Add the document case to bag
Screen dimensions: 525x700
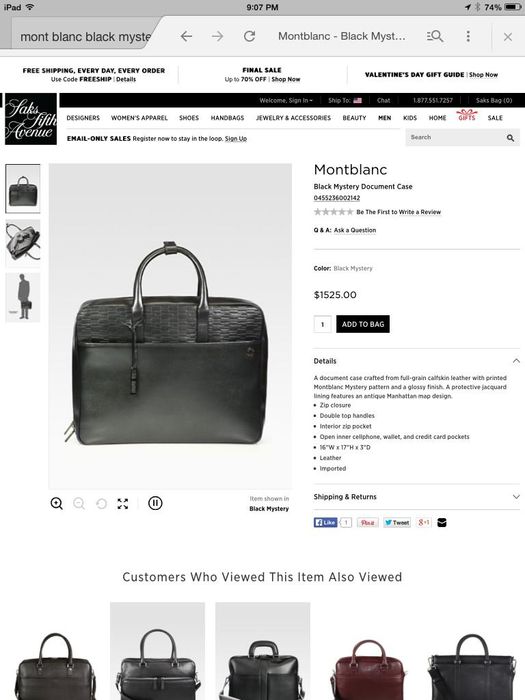363,324
